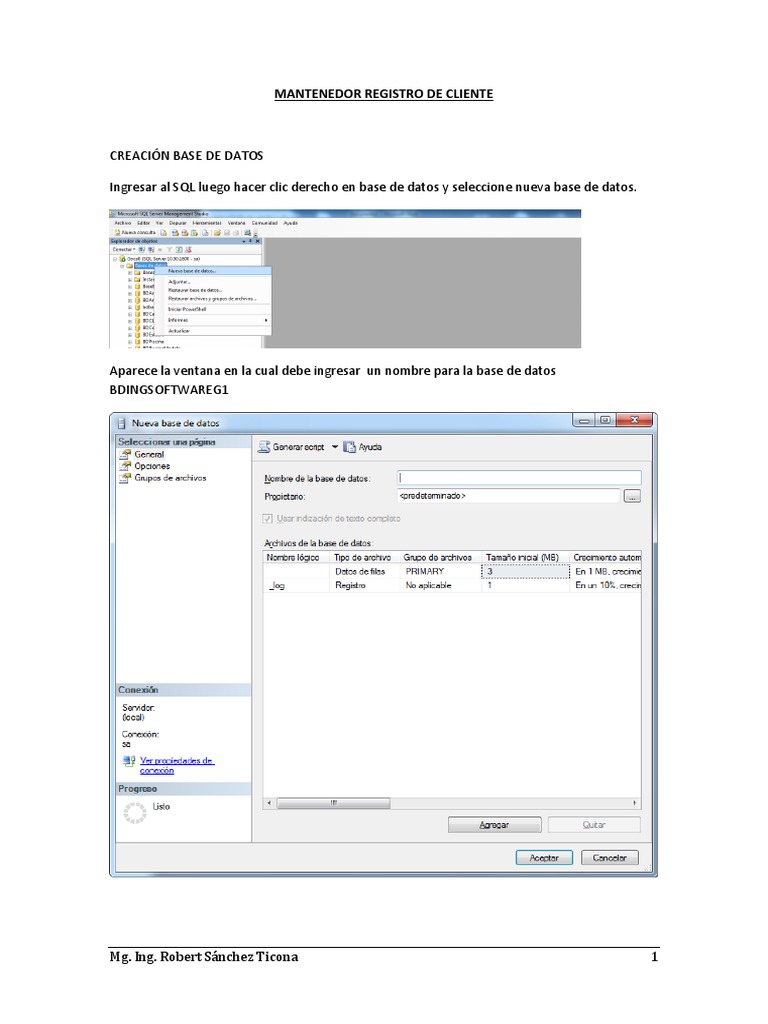Open the Generar script dropdown arrow
Viewport: 768px width, 1024px height.
[x=335, y=447]
